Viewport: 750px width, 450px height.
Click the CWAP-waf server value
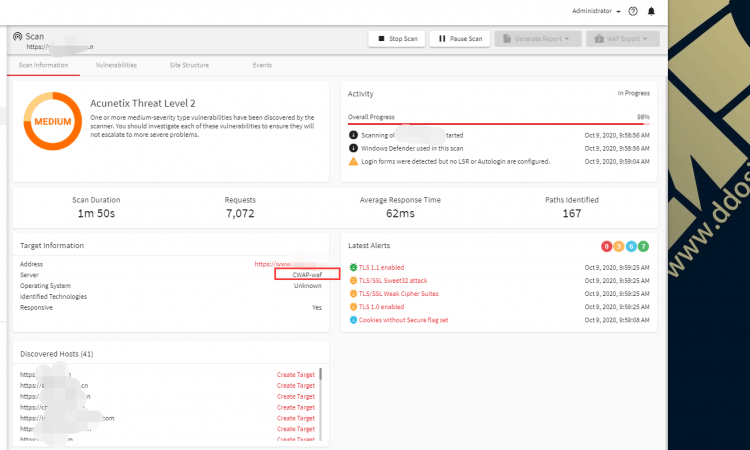point(307,274)
